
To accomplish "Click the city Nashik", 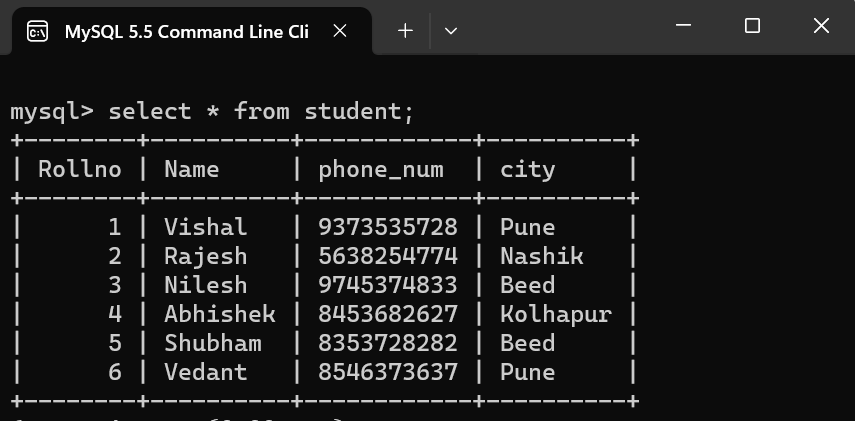I will pos(541,256).
